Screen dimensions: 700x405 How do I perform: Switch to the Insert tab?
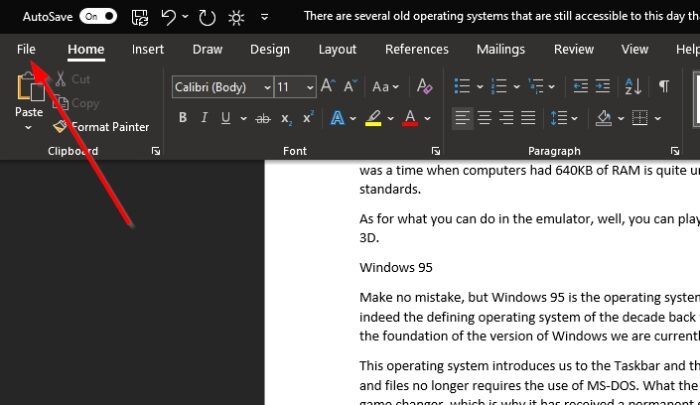point(148,49)
